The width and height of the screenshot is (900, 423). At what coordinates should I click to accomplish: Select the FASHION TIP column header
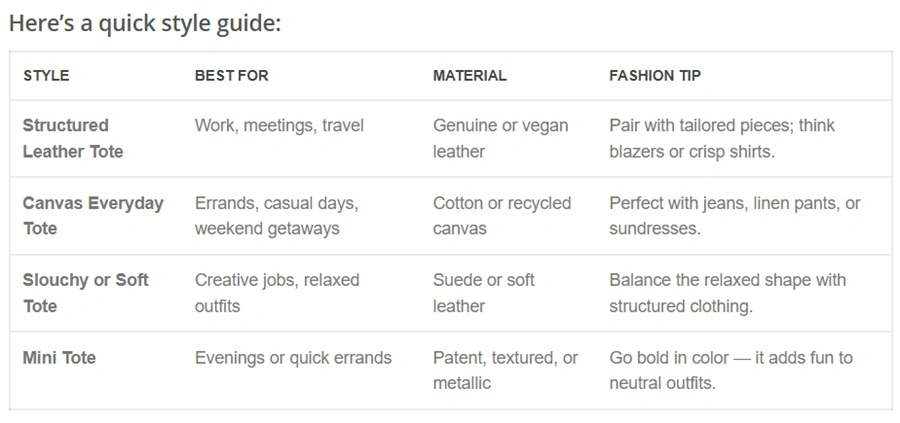(655, 76)
